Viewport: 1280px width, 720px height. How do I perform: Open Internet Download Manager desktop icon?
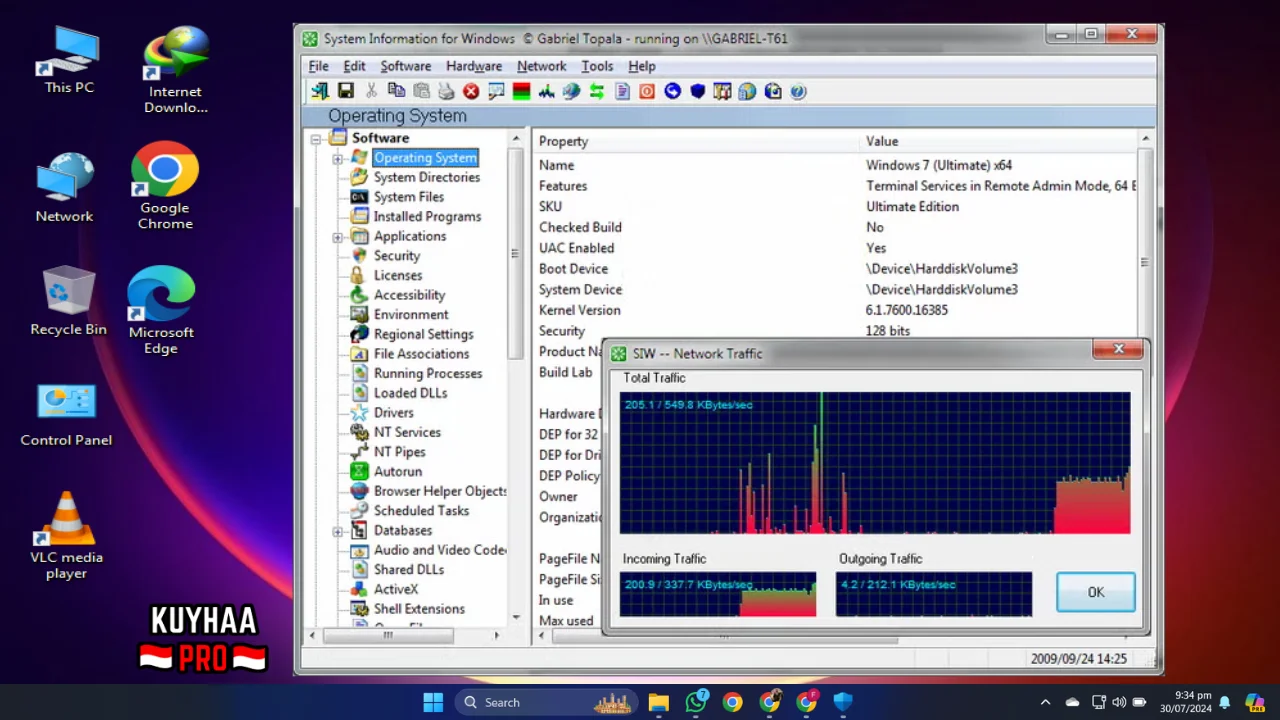point(176,70)
